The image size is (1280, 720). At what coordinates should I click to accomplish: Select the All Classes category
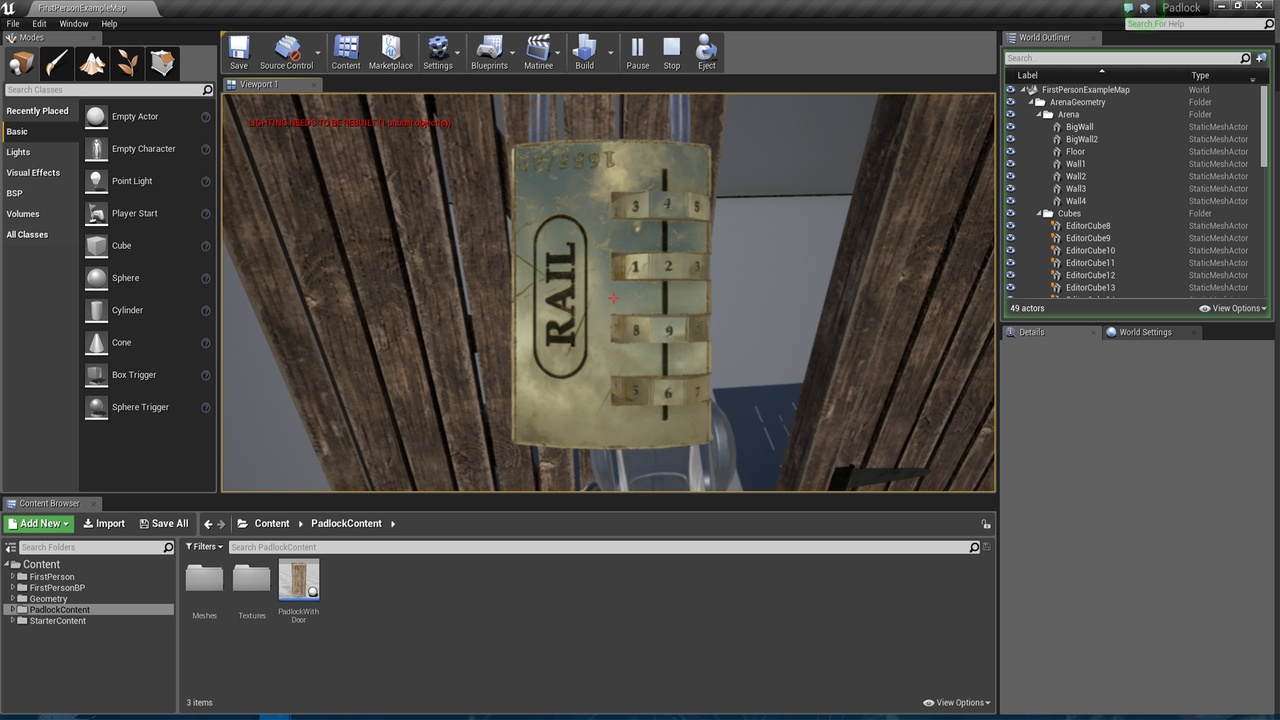[x=39, y=235]
